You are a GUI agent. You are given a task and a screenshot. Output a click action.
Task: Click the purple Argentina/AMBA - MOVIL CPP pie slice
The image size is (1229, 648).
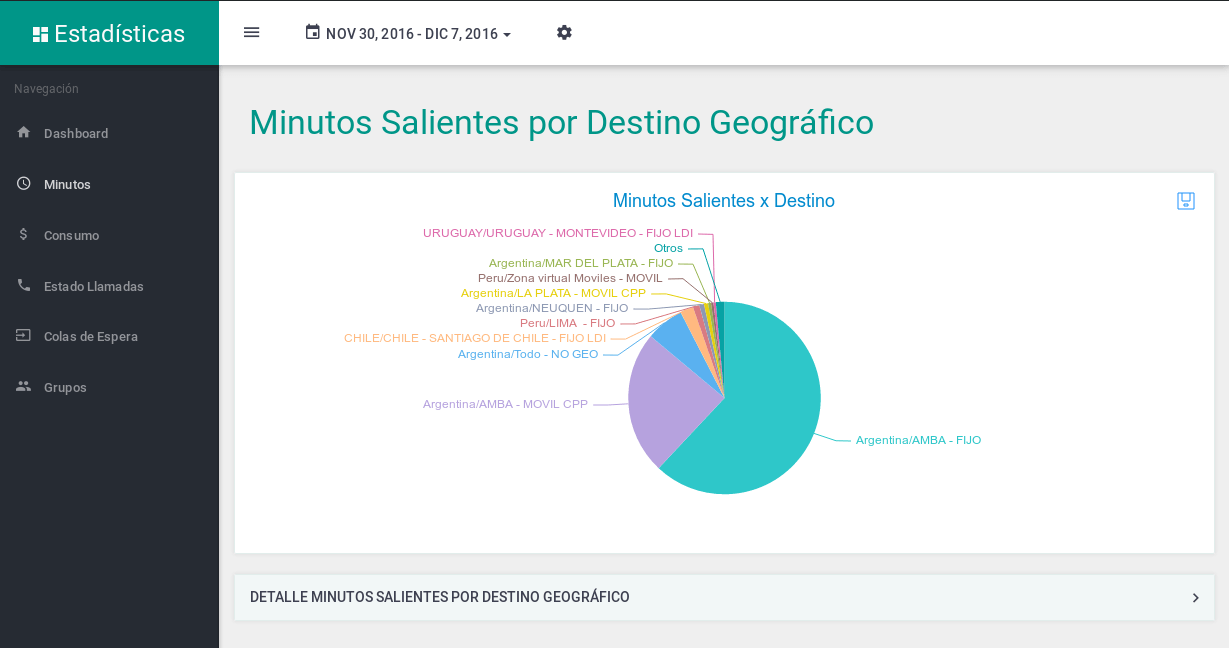coord(668,400)
